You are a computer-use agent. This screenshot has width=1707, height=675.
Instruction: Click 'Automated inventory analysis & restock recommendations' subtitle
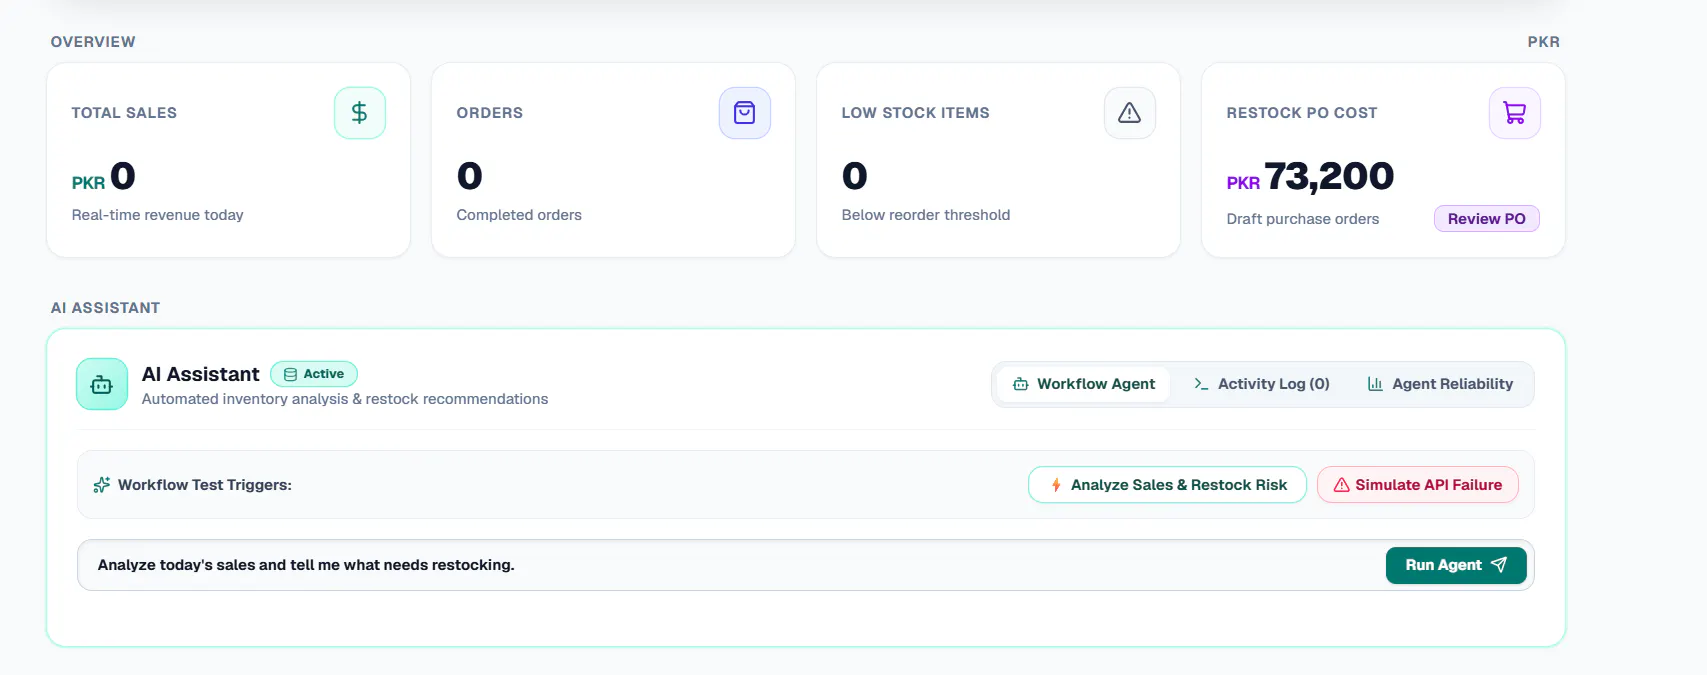tap(345, 399)
